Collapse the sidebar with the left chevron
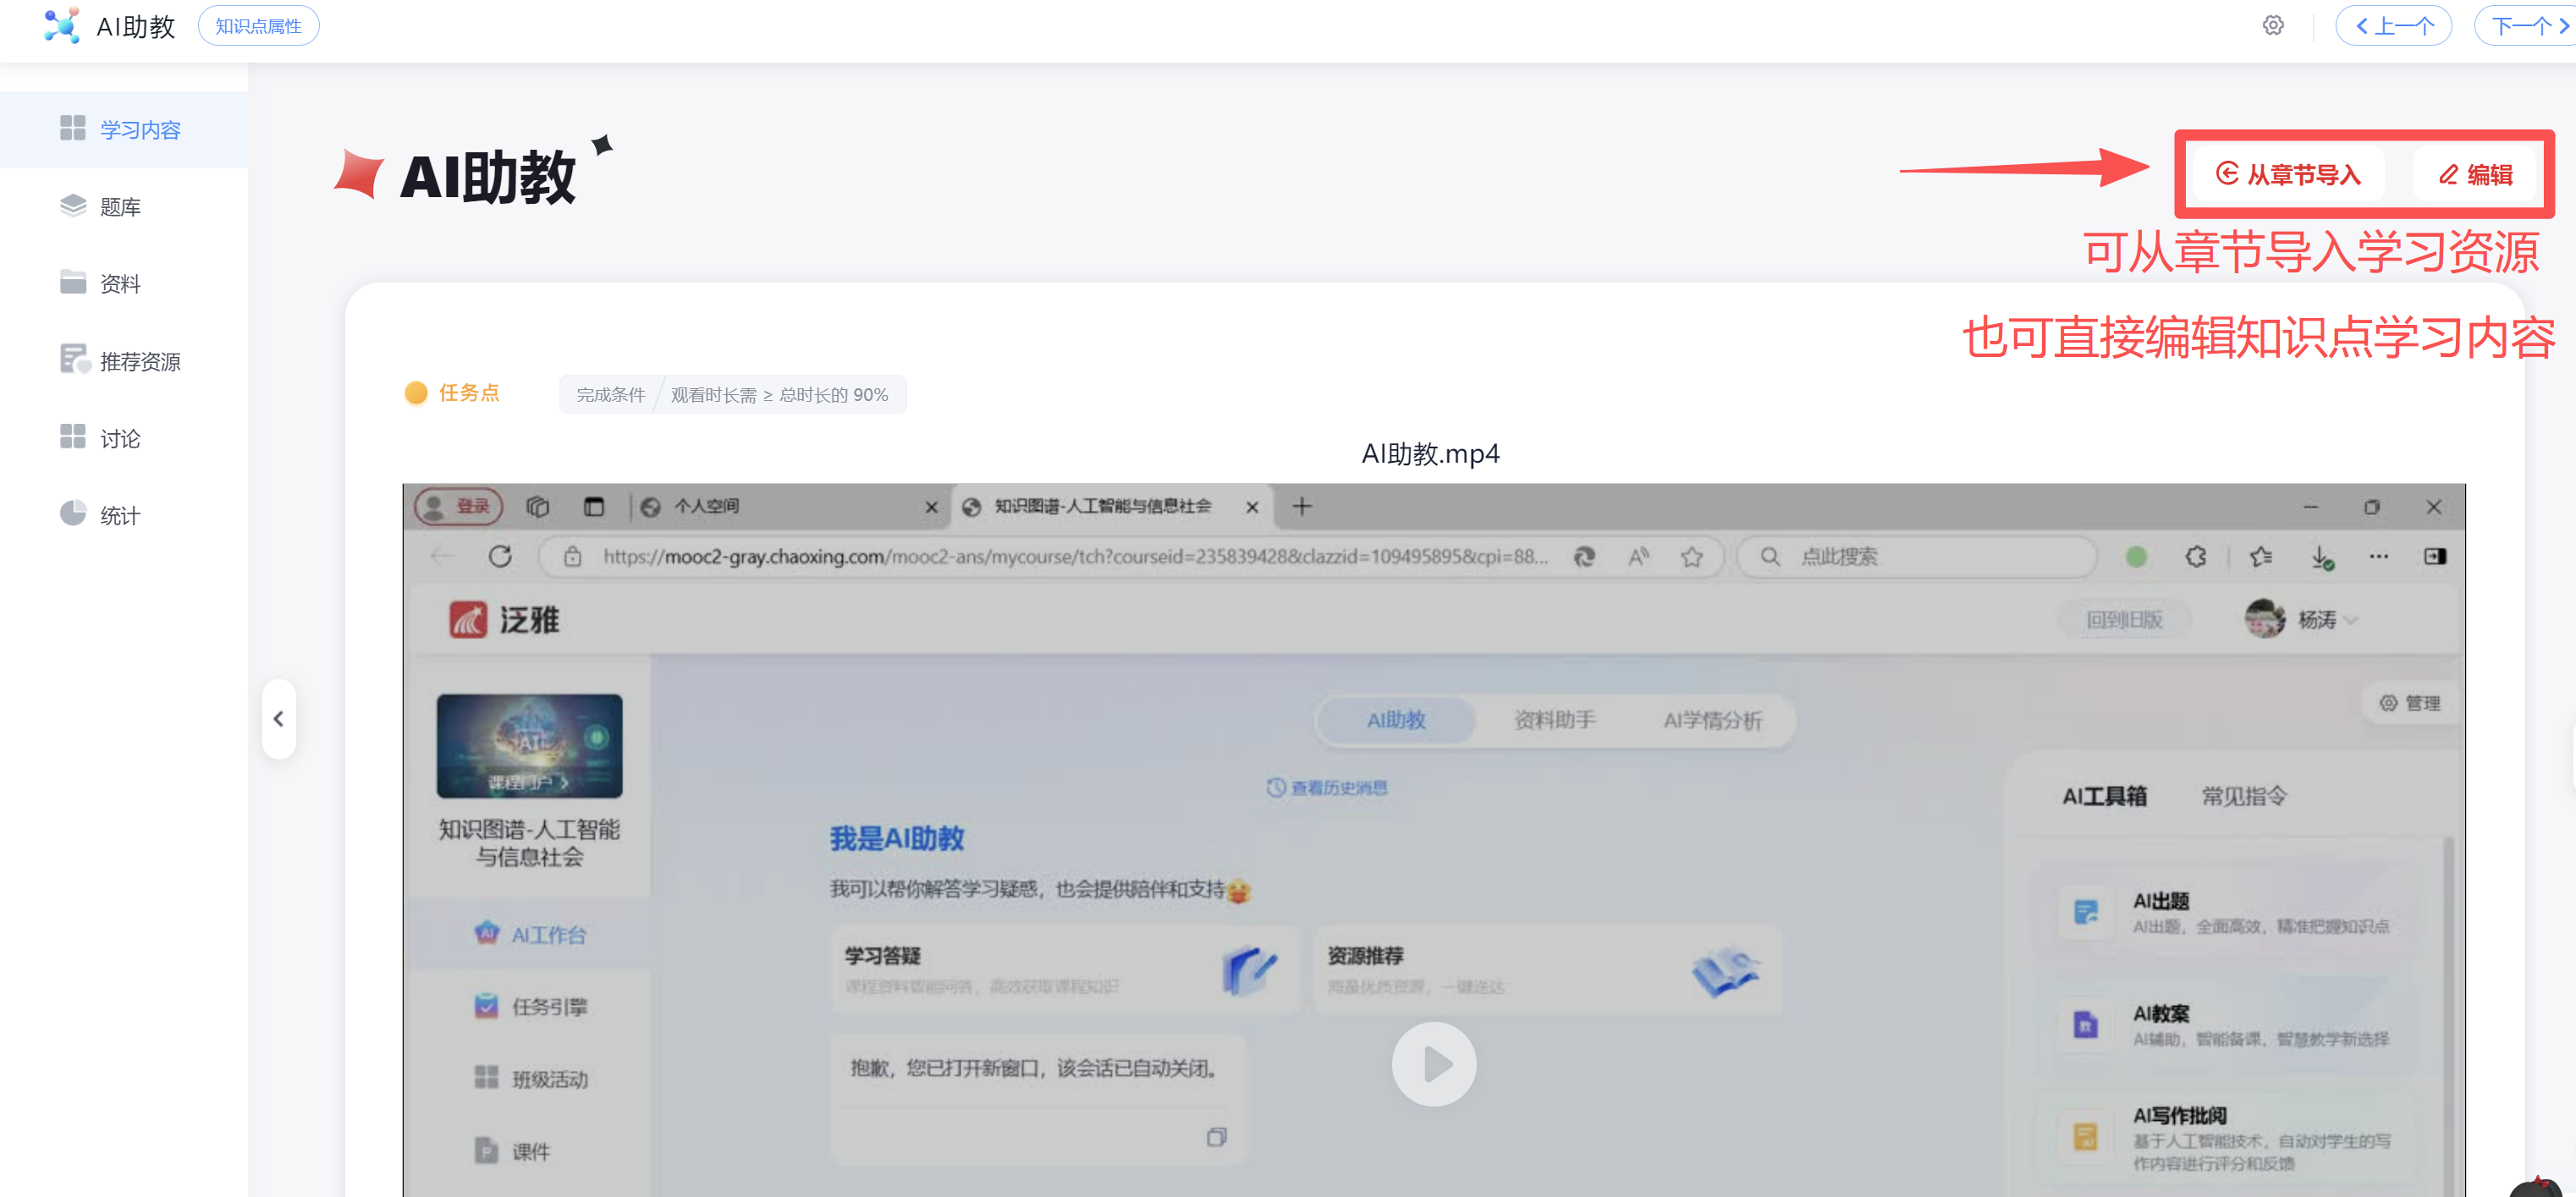Image resolution: width=2576 pixels, height=1197 pixels. tap(279, 718)
